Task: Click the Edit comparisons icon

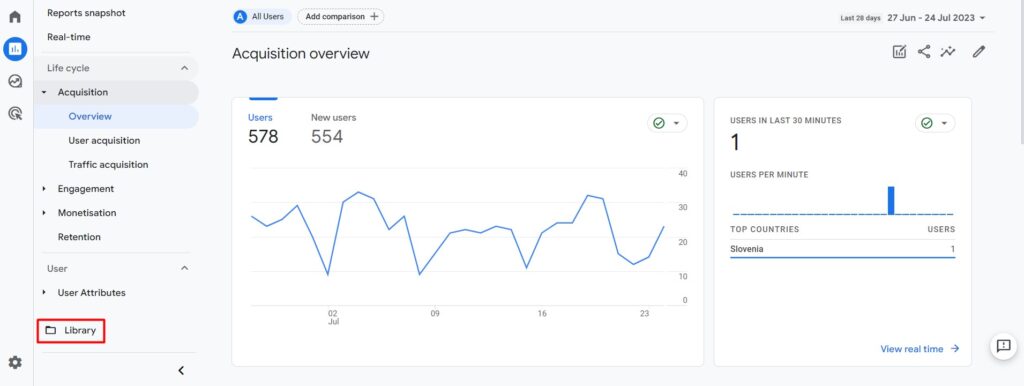Action: 899,52
